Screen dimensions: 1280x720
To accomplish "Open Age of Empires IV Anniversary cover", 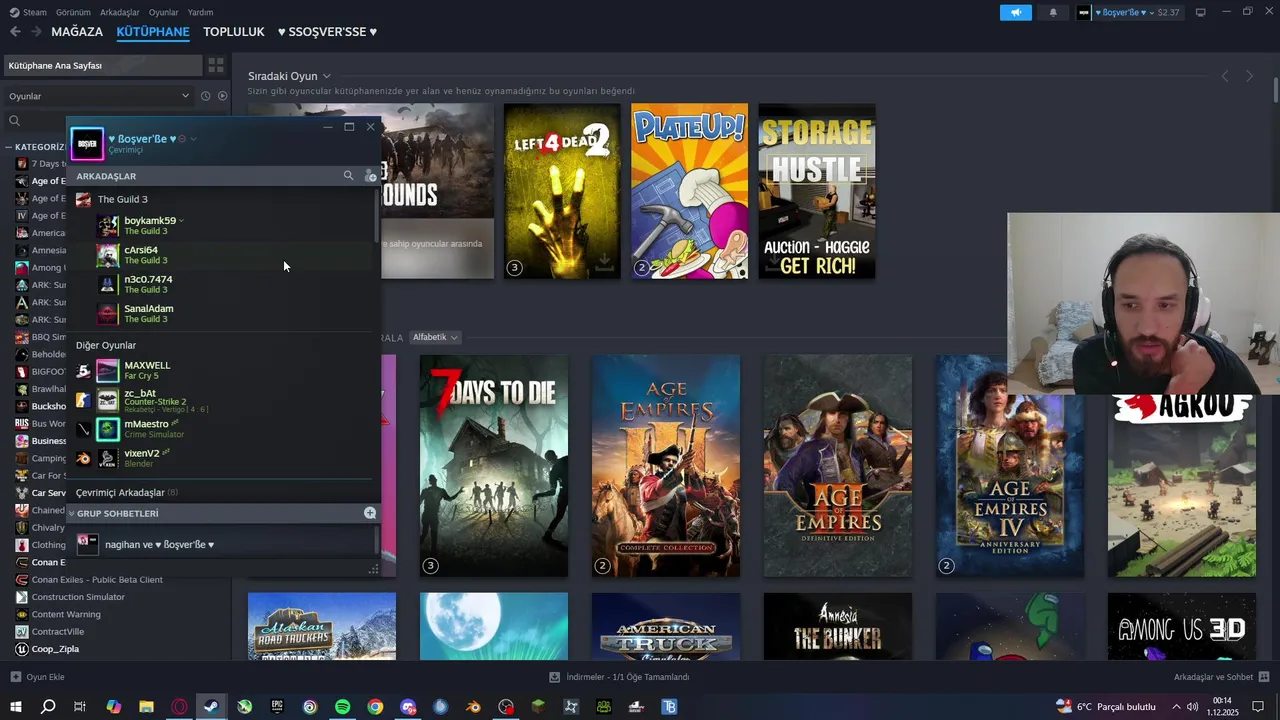I will click(x=1010, y=466).
